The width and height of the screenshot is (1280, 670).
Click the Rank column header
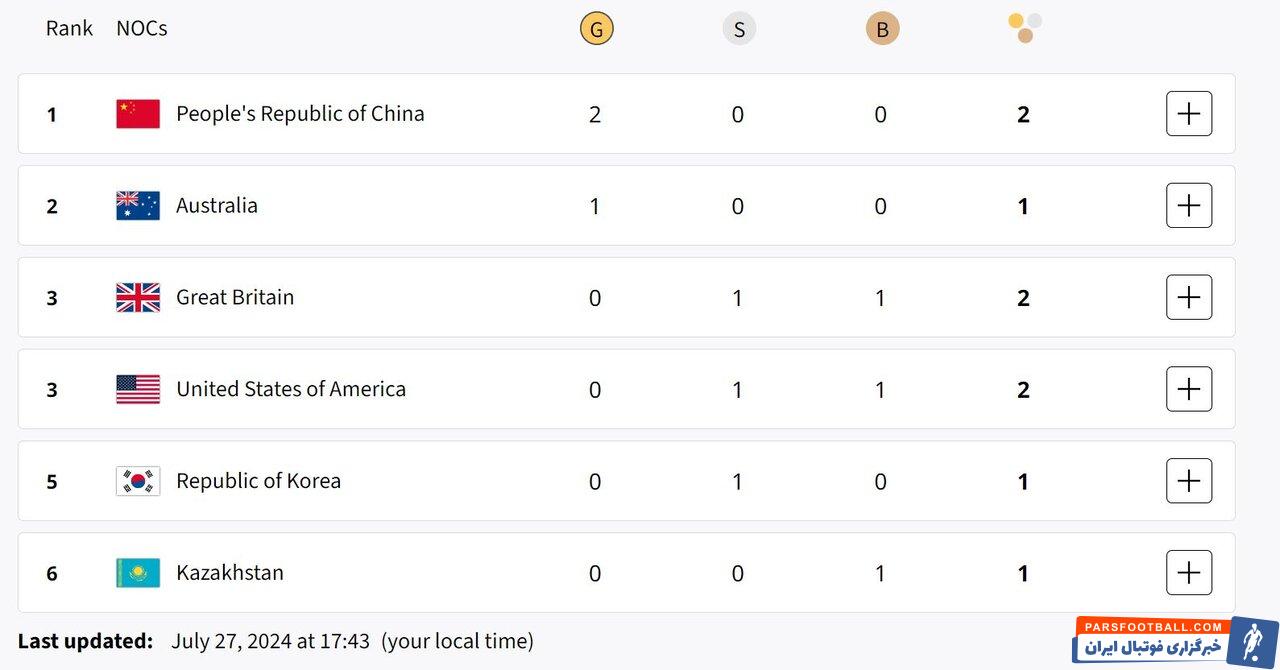69,28
